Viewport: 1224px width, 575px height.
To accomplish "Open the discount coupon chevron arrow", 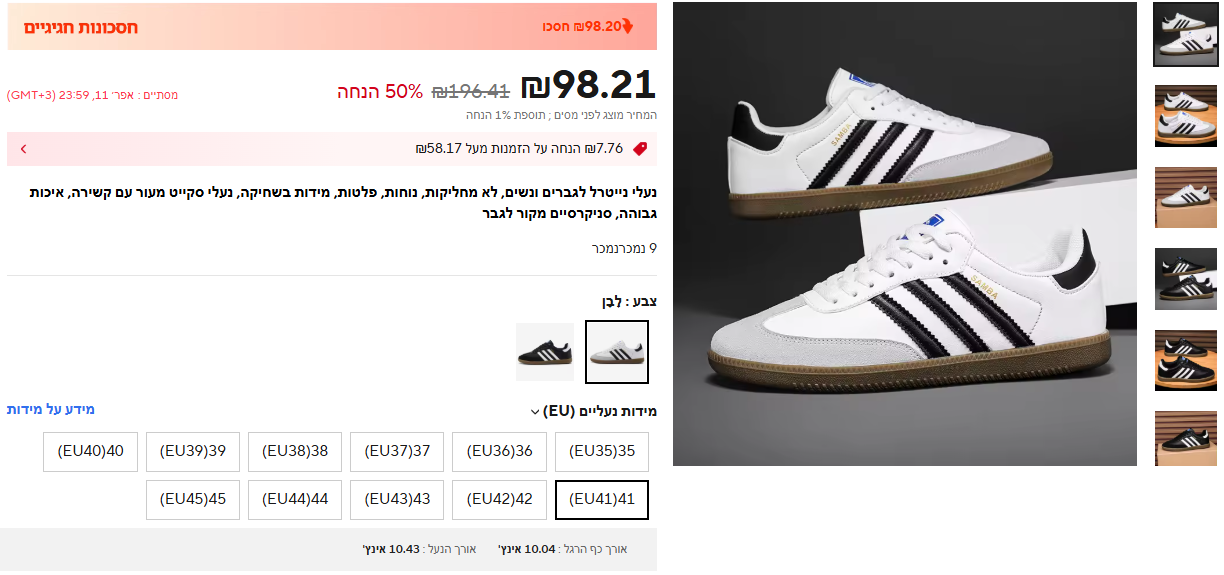I will (x=23, y=149).
